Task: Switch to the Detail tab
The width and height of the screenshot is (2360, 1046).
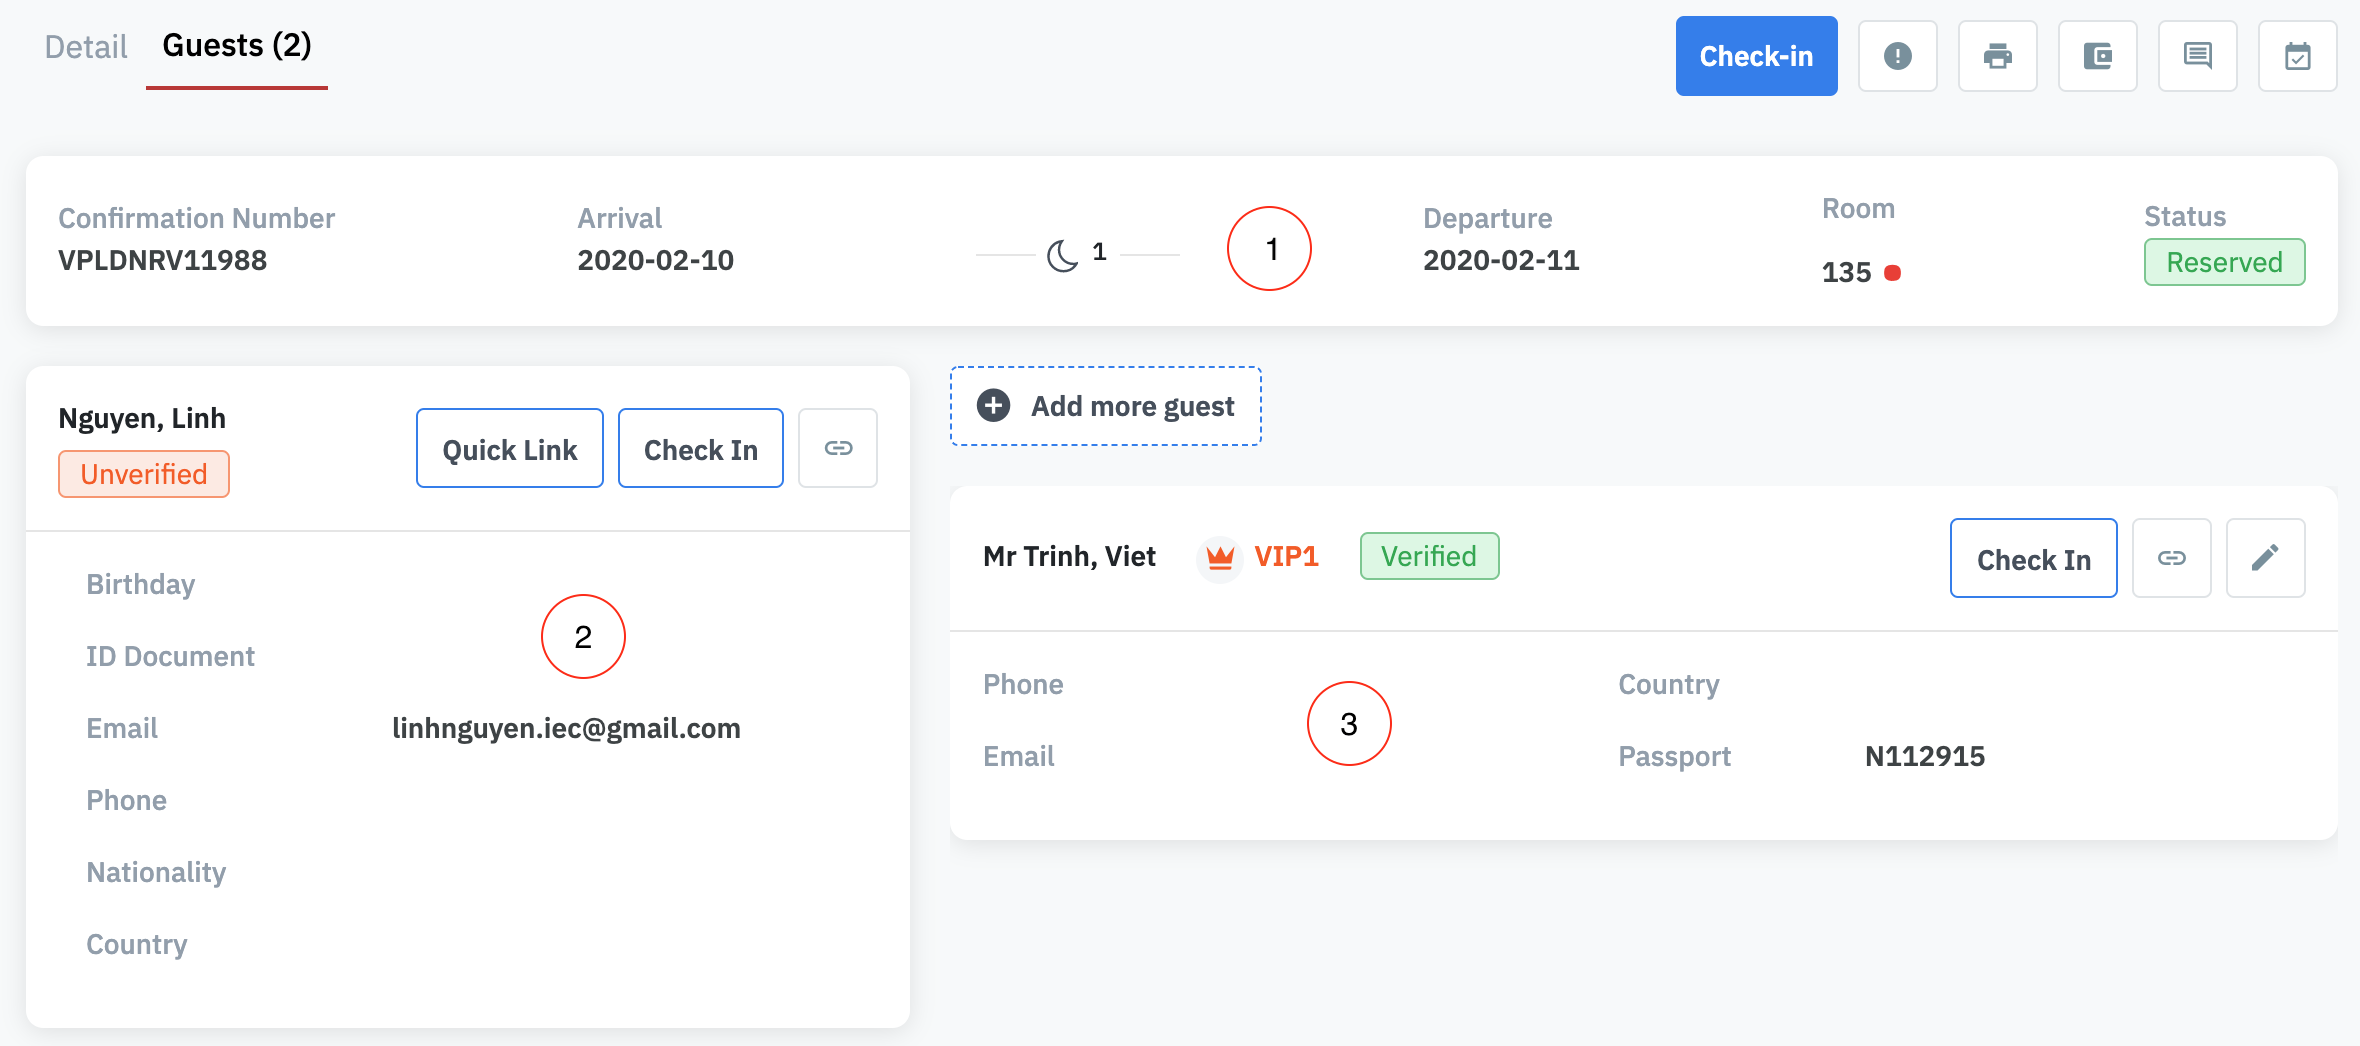Action: [86, 47]
